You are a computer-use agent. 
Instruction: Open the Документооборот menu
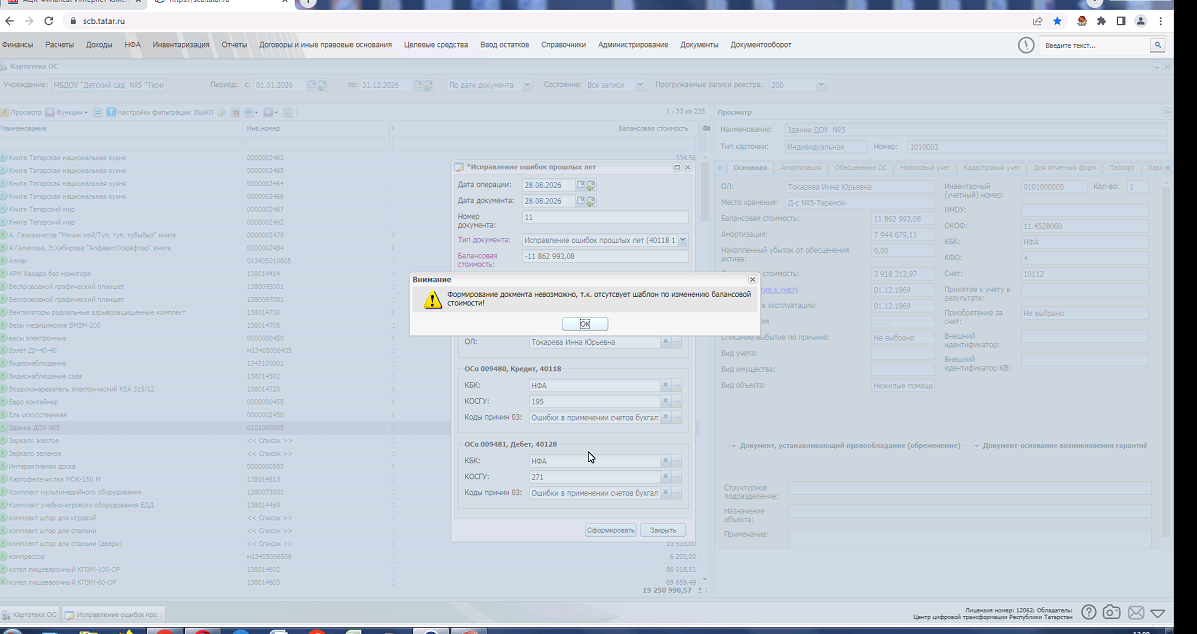point(761,45)
